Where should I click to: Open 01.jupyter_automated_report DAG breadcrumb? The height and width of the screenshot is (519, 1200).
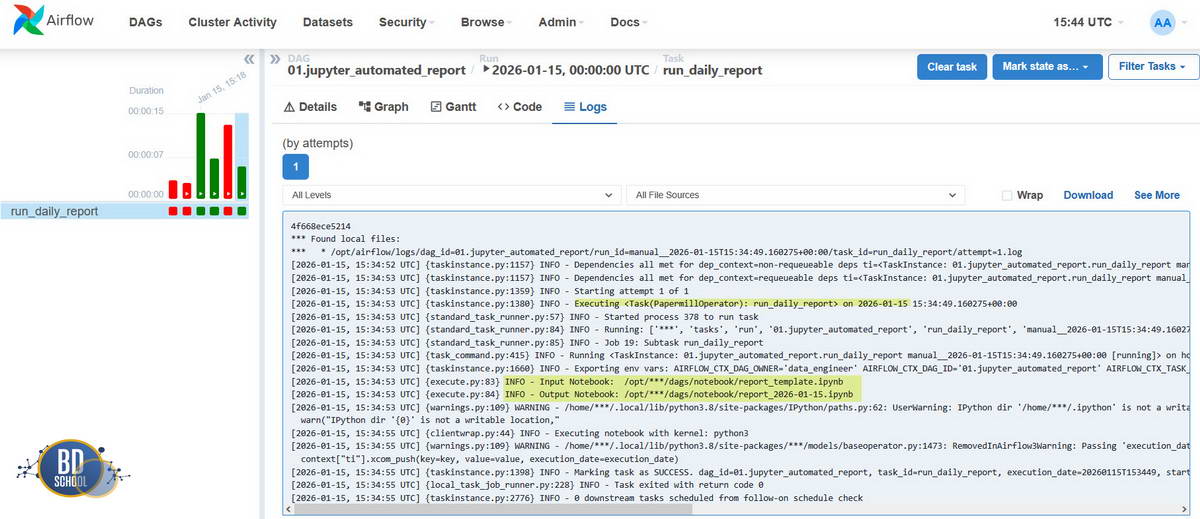[x=376, y=71]
